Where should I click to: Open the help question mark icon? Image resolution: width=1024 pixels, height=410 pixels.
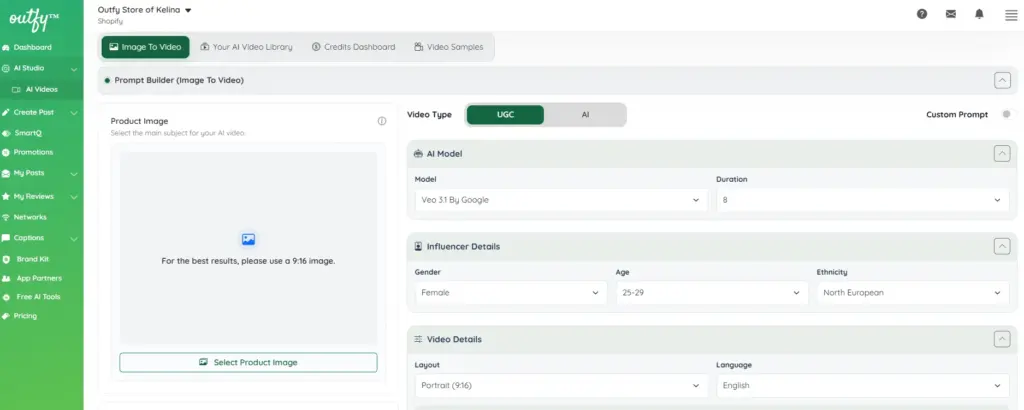pyautogui.click(x=922, y=14)
